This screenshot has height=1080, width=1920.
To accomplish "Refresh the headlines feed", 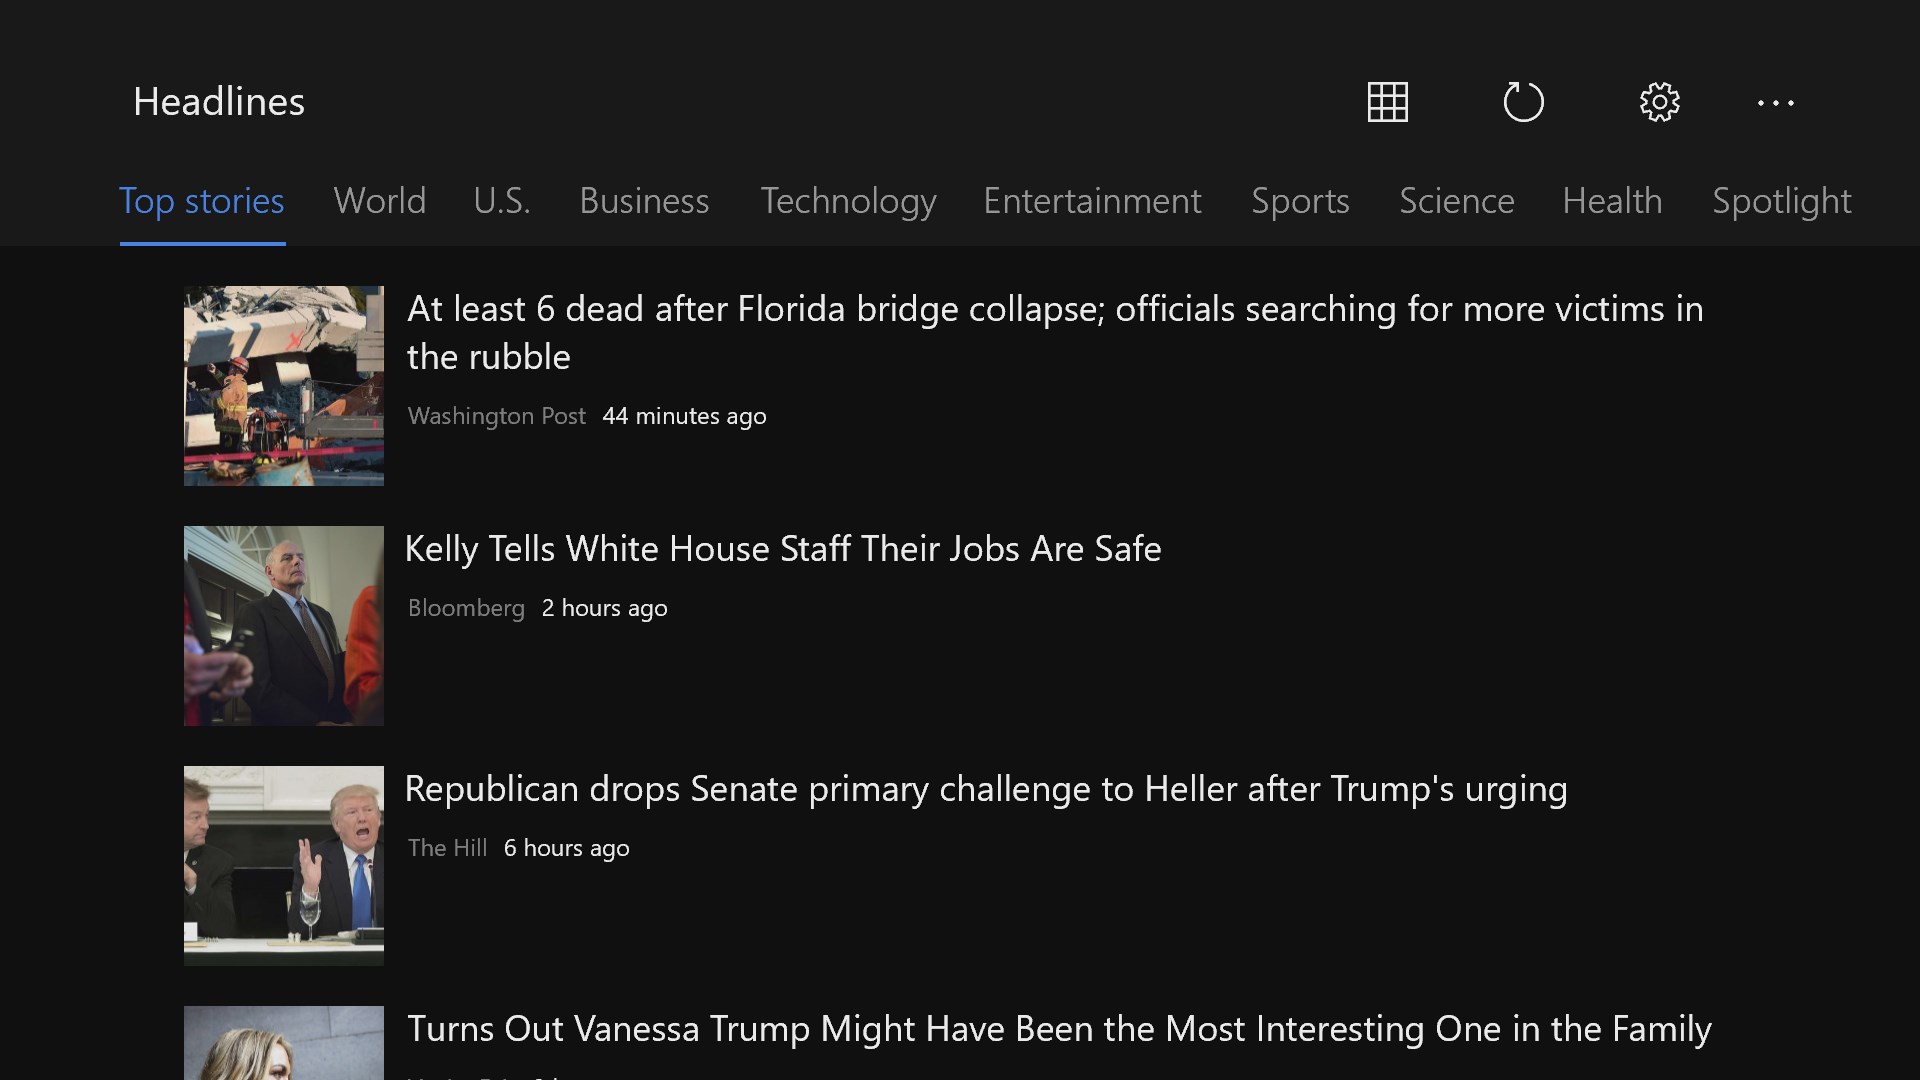I will click(x=1523, y=102).
